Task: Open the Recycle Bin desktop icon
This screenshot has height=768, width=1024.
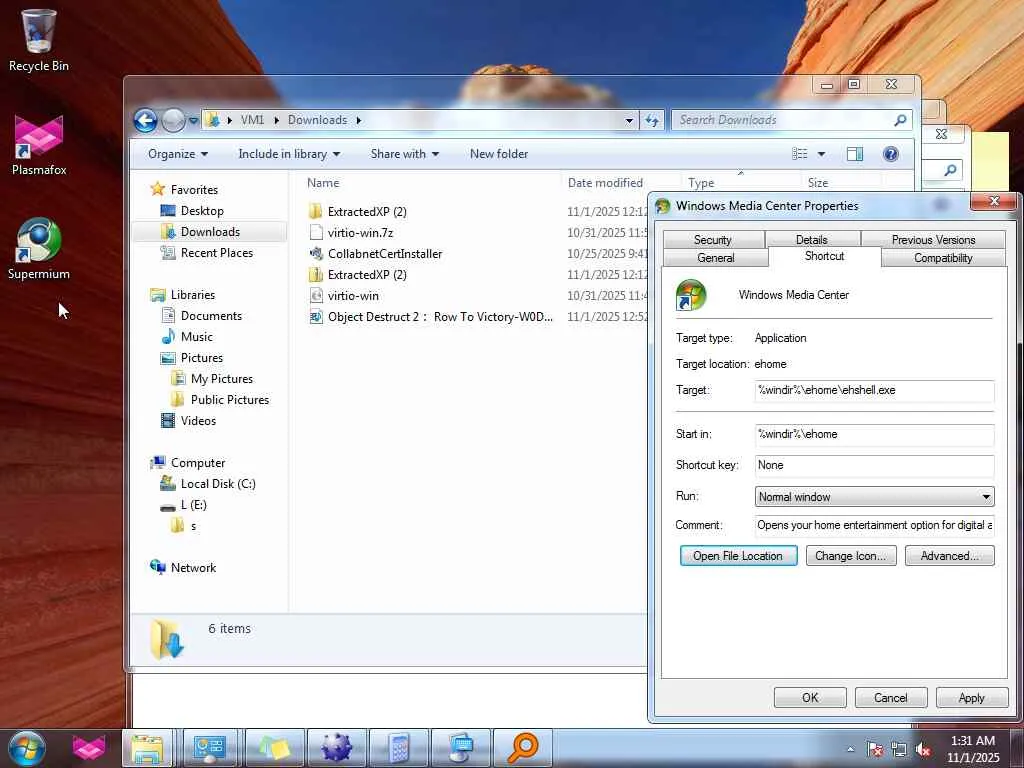Action: tap(39, 40)
